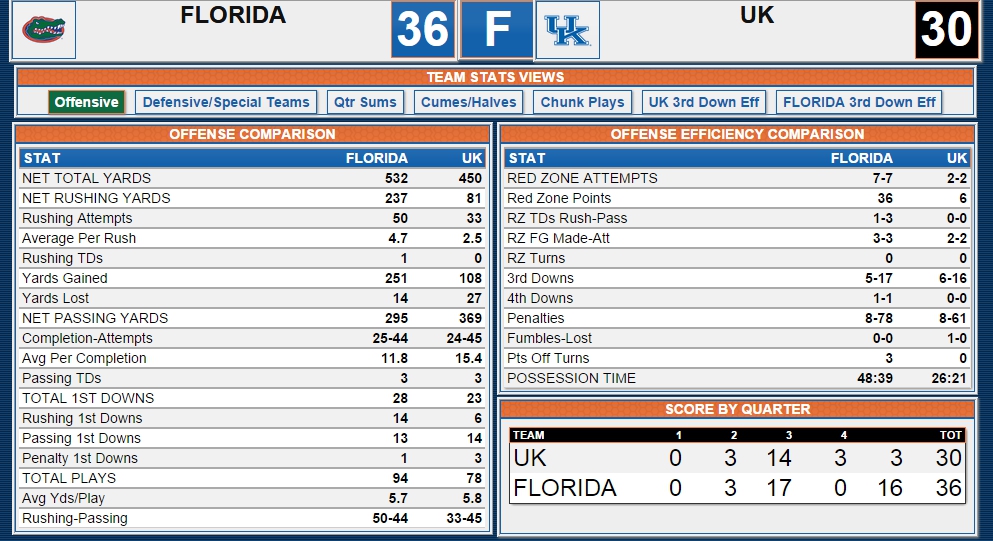Select the RED ZONE ATTEMPTS row
This screenshot has height=541, width=993.
tap(737, 178)
